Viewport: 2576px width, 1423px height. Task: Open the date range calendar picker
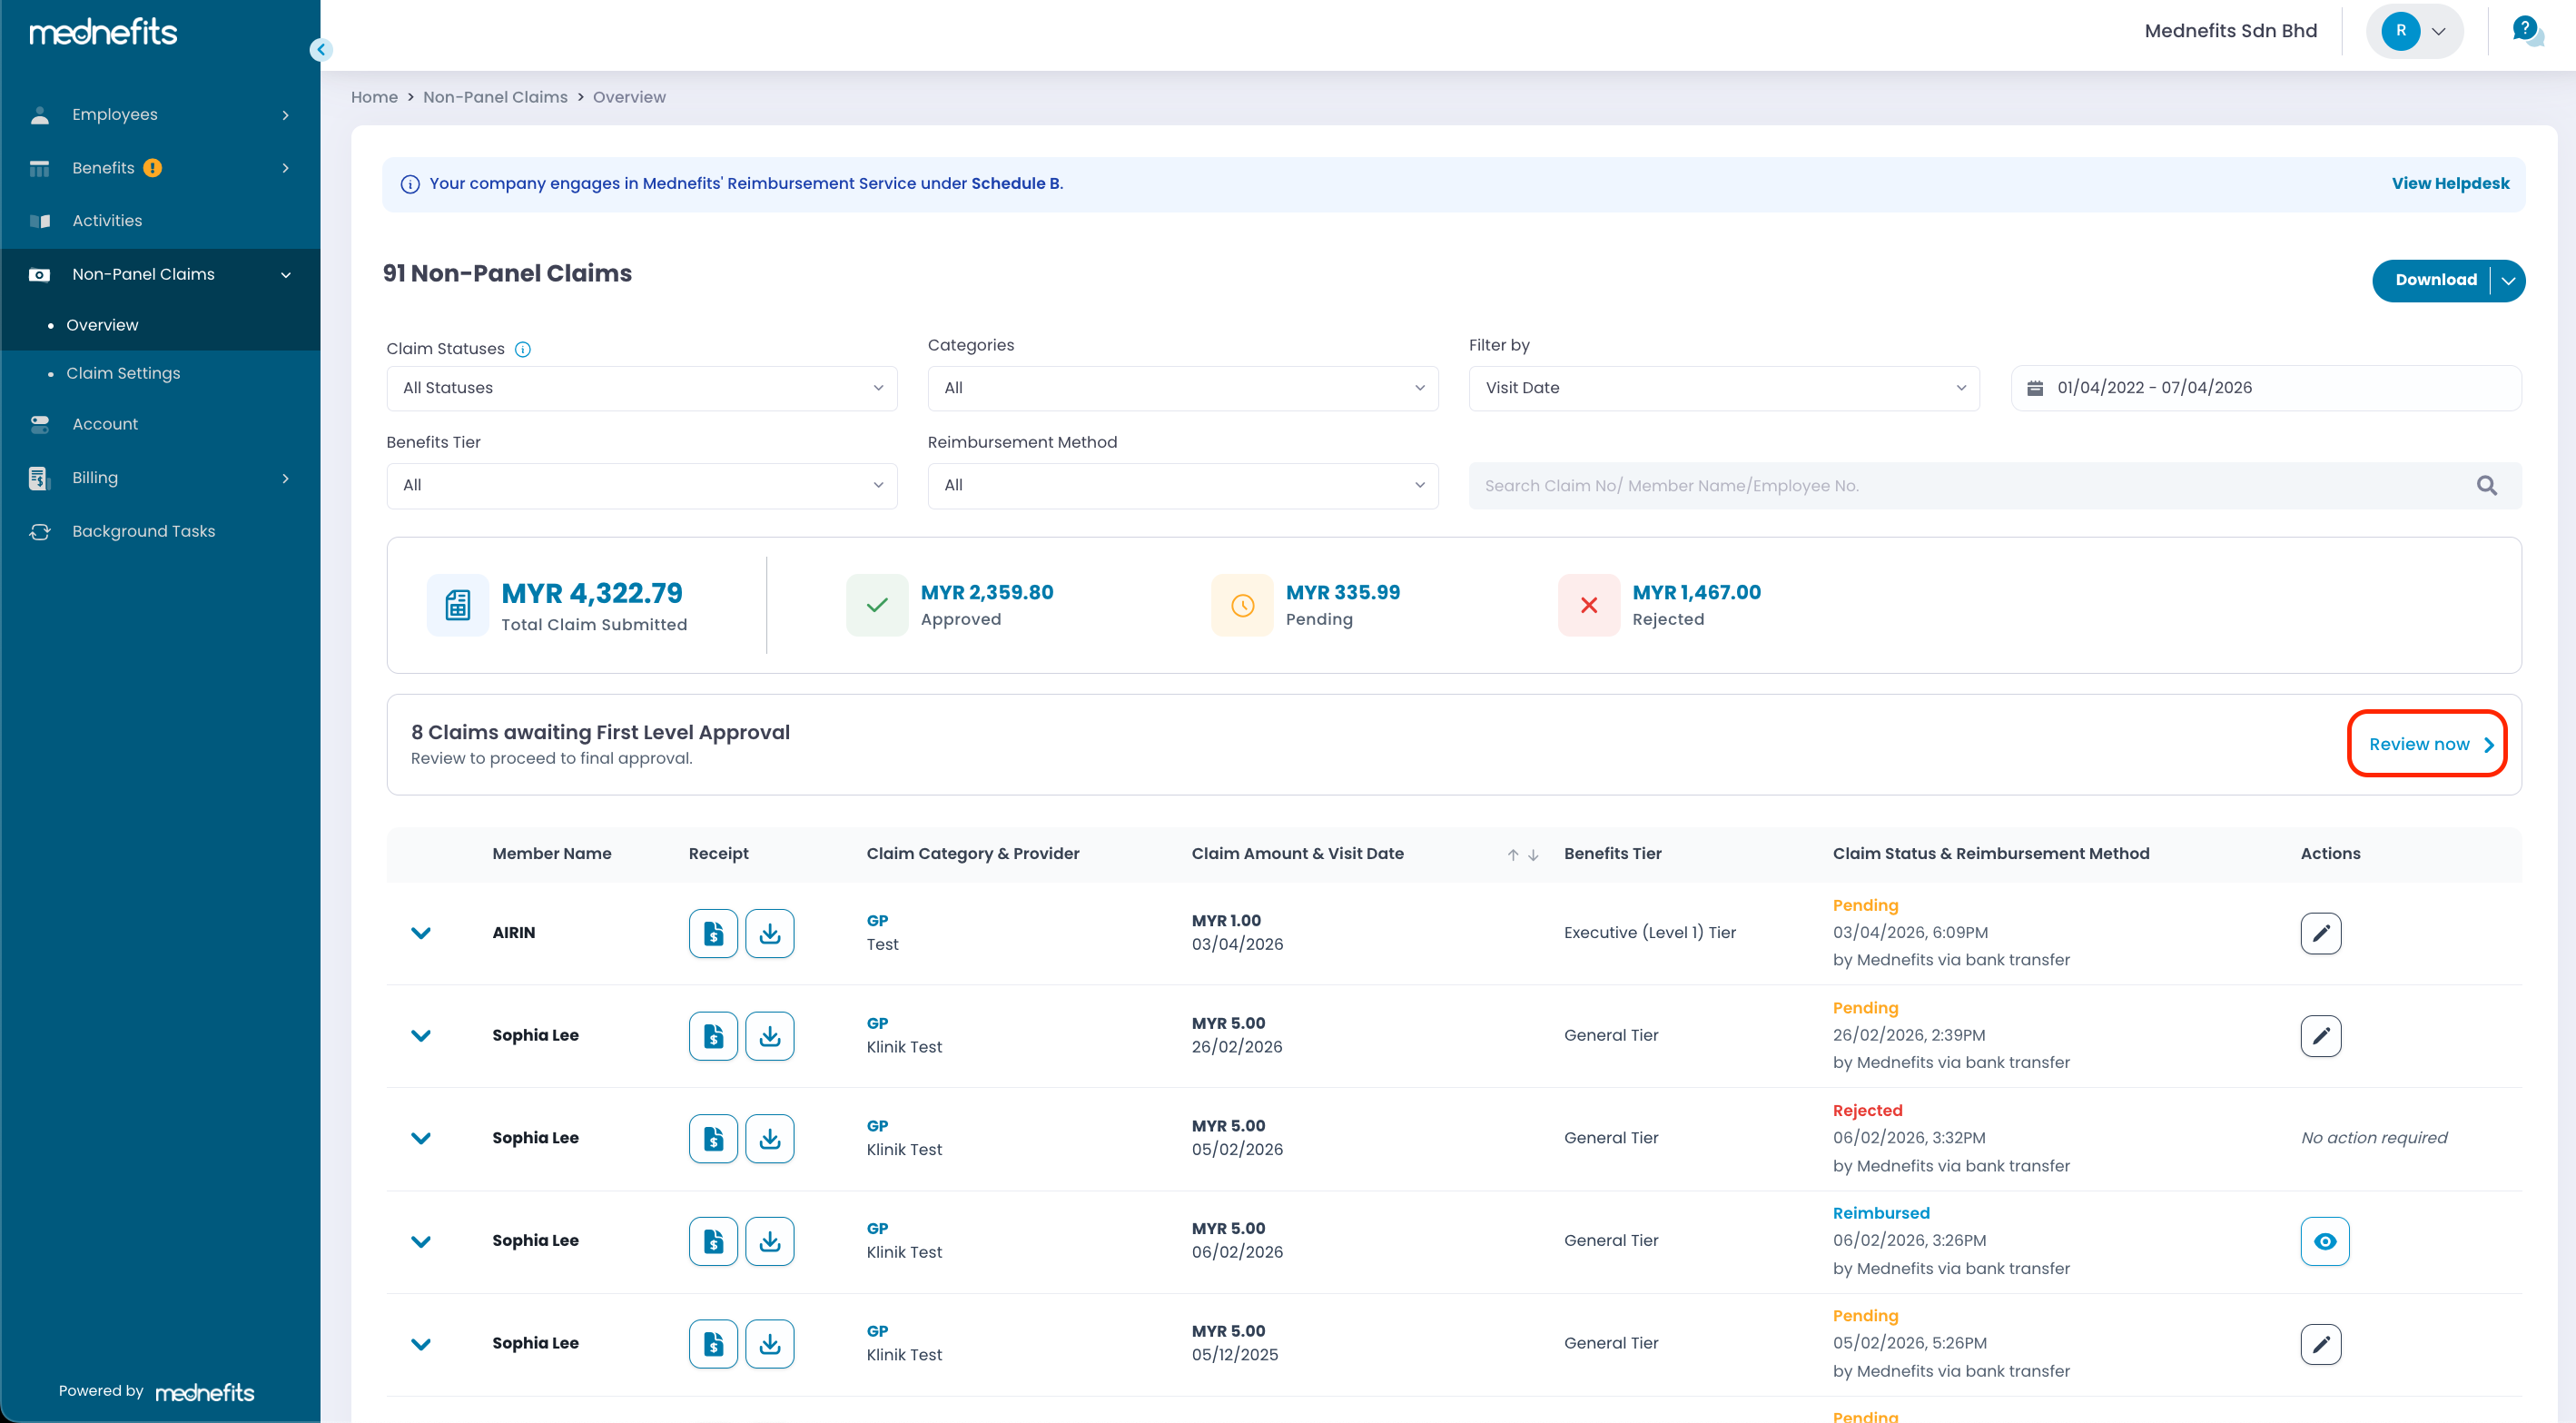(x=2034, y=388)
